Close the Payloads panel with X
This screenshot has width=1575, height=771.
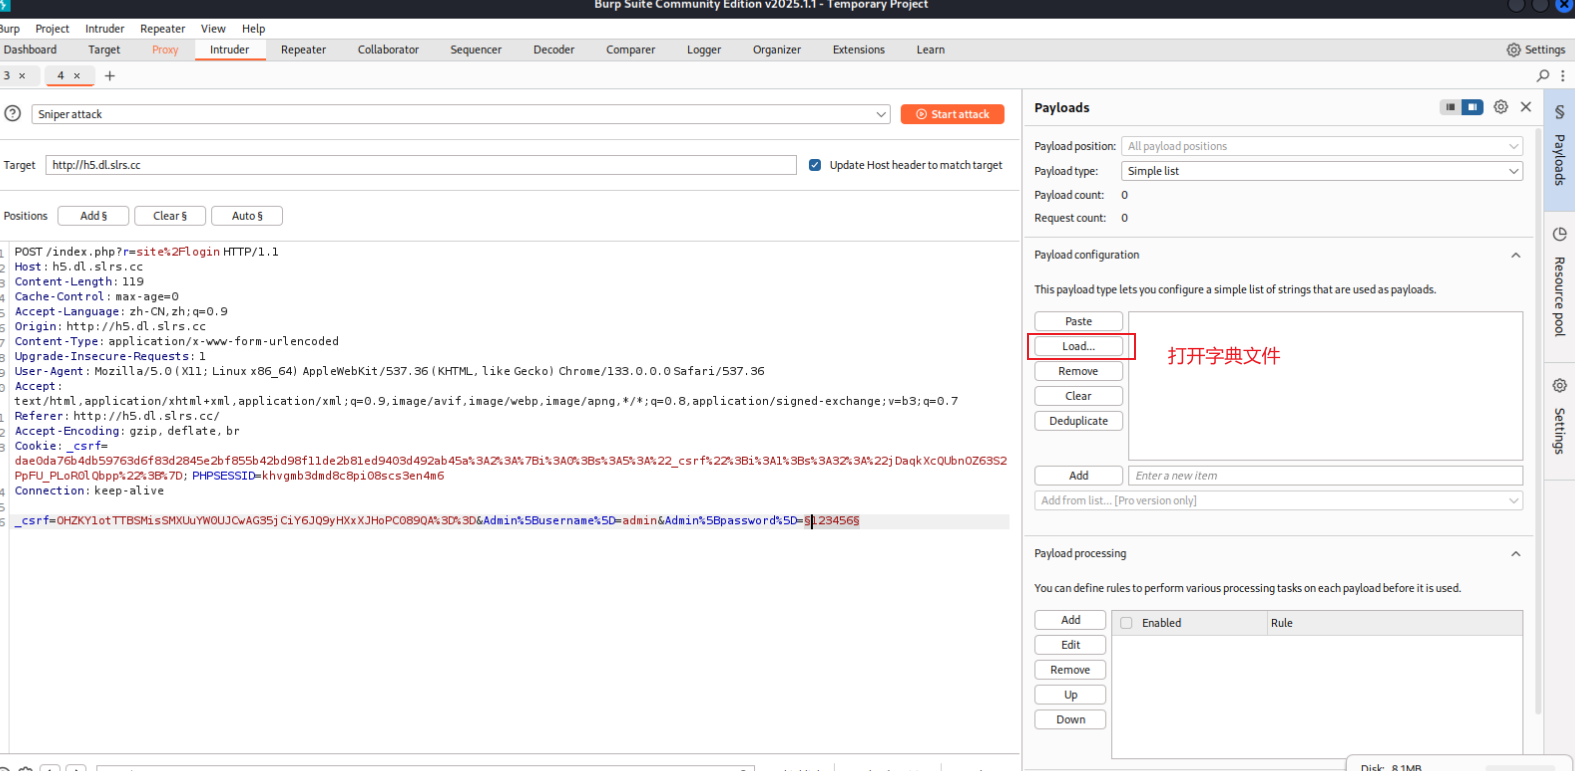tap(1526, 107)
